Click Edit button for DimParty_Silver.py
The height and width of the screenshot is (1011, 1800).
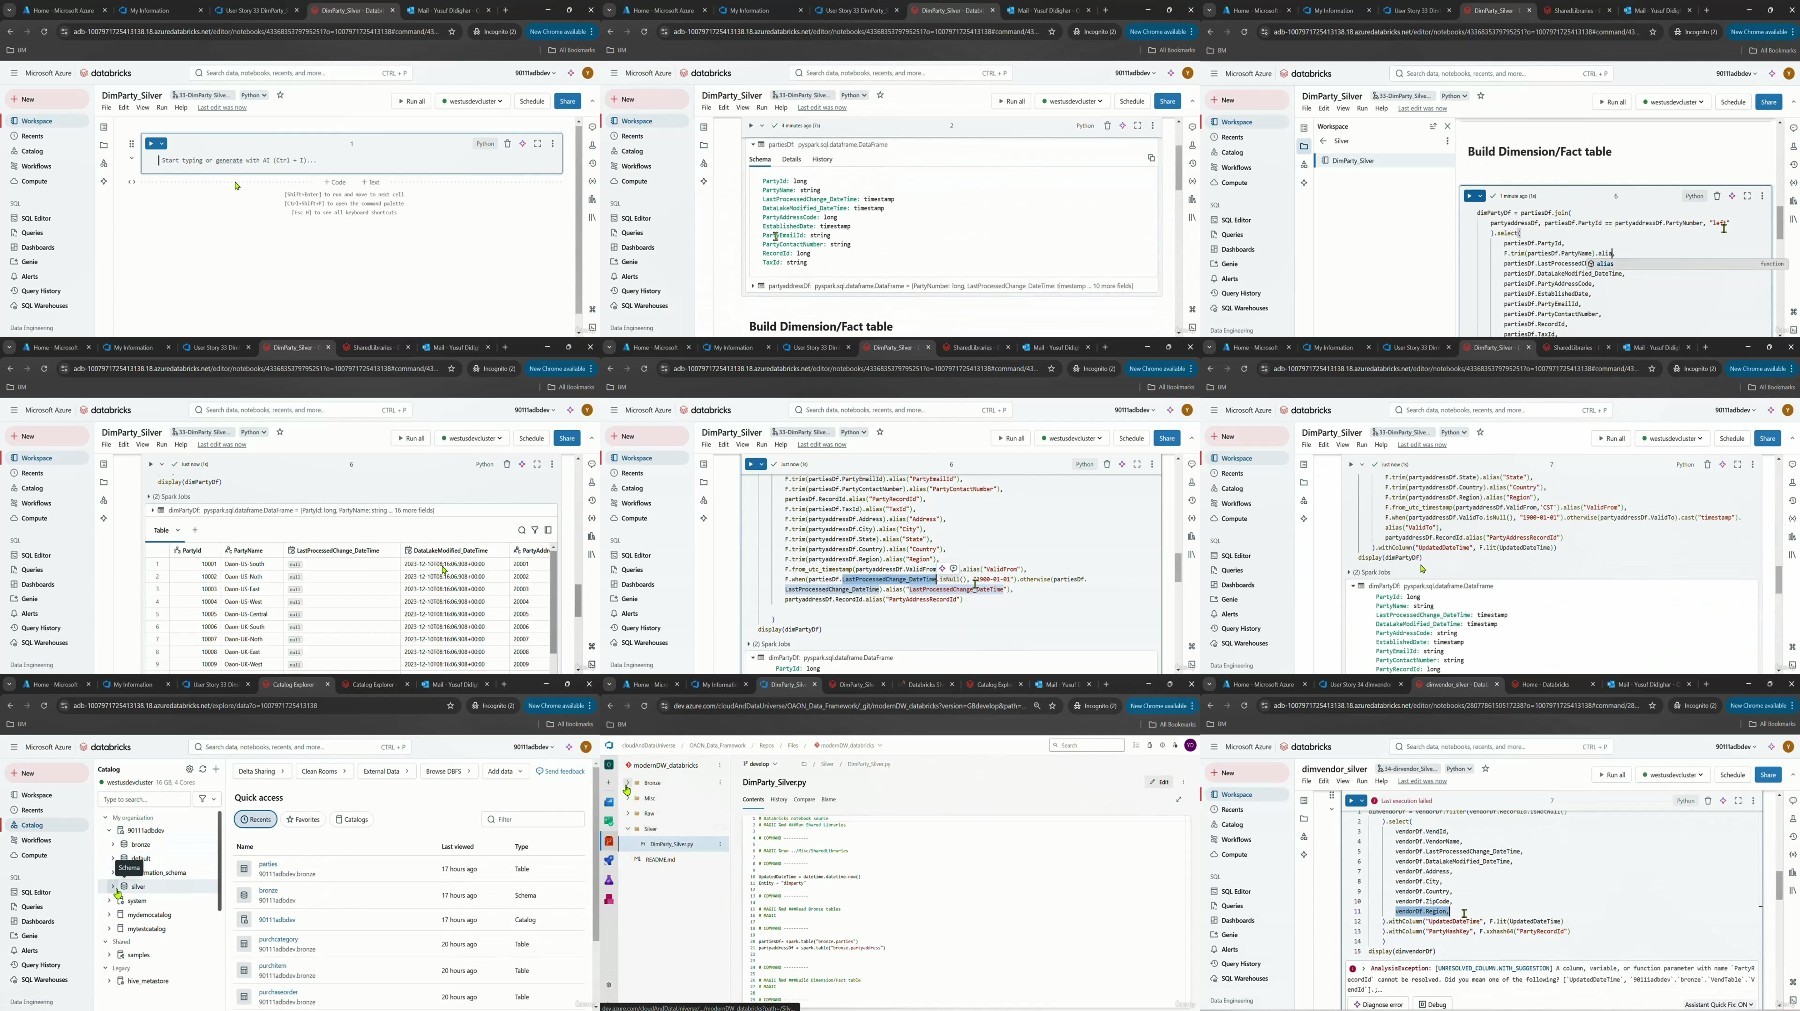[x=1159, y=782]
